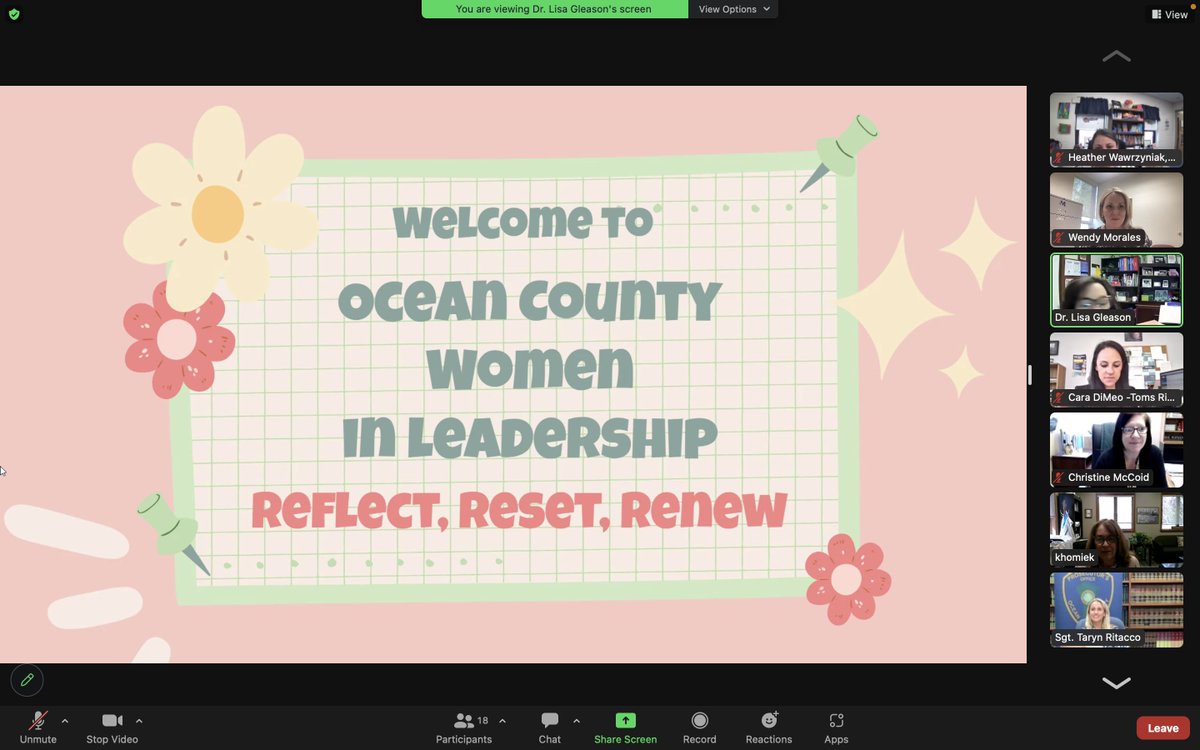This screenshot has height=750, width=1200.
Task: Open the View layout menu
Action: (x=1169, y=14)
